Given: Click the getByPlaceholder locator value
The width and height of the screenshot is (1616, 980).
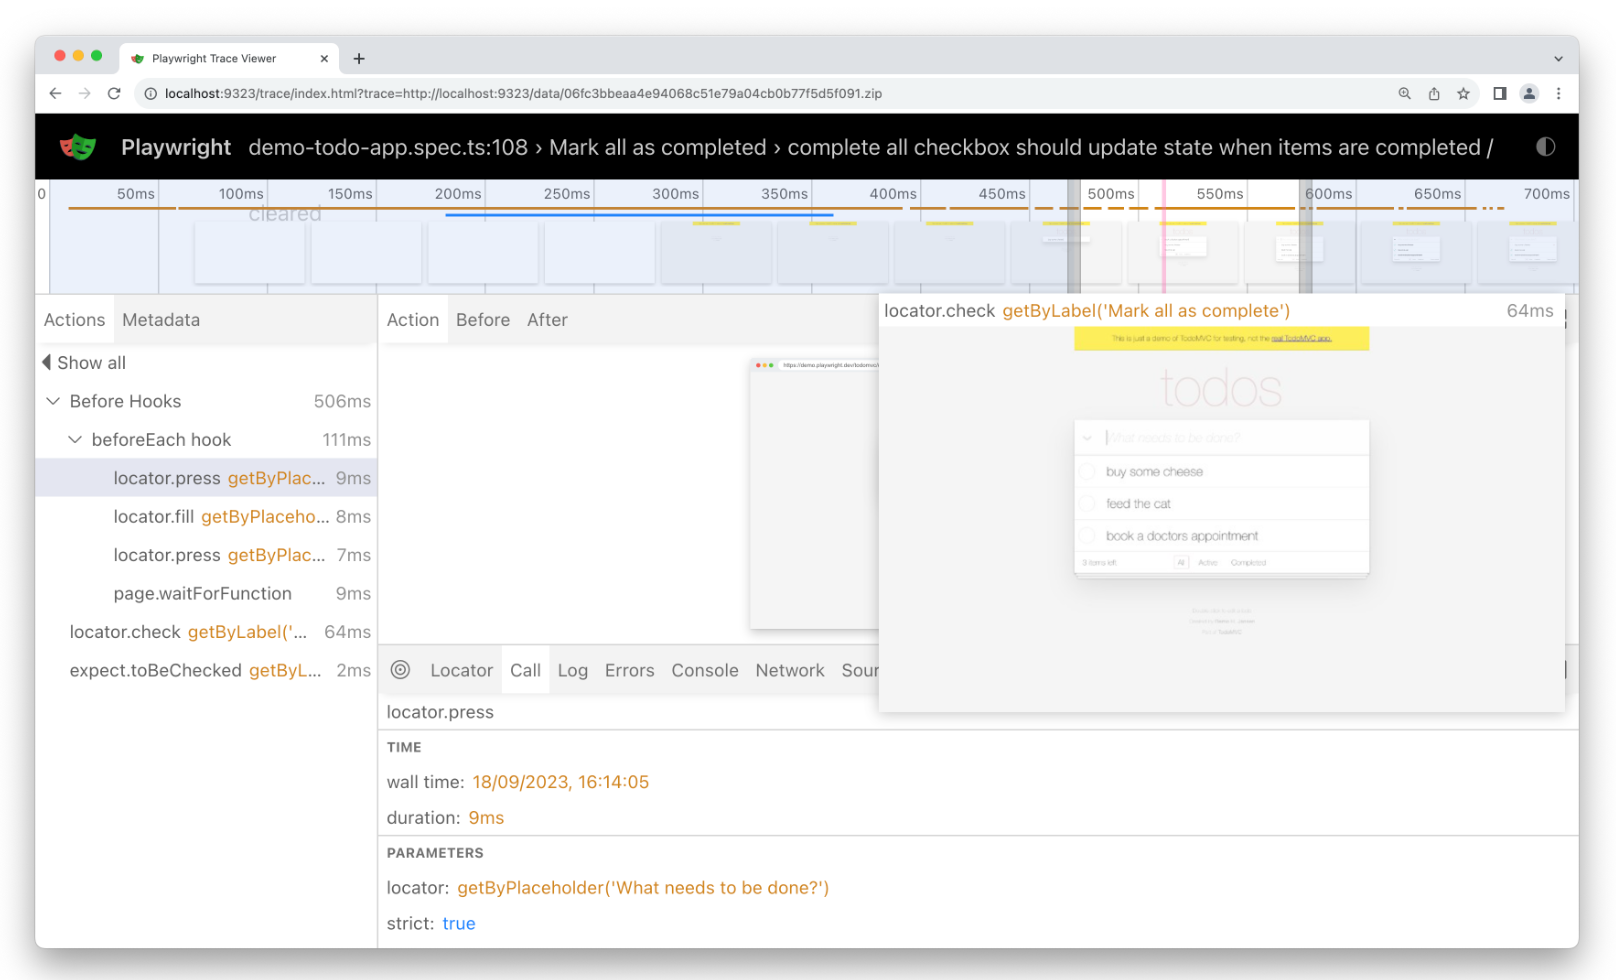Looking at the screenshot, I should pos(643,887).
